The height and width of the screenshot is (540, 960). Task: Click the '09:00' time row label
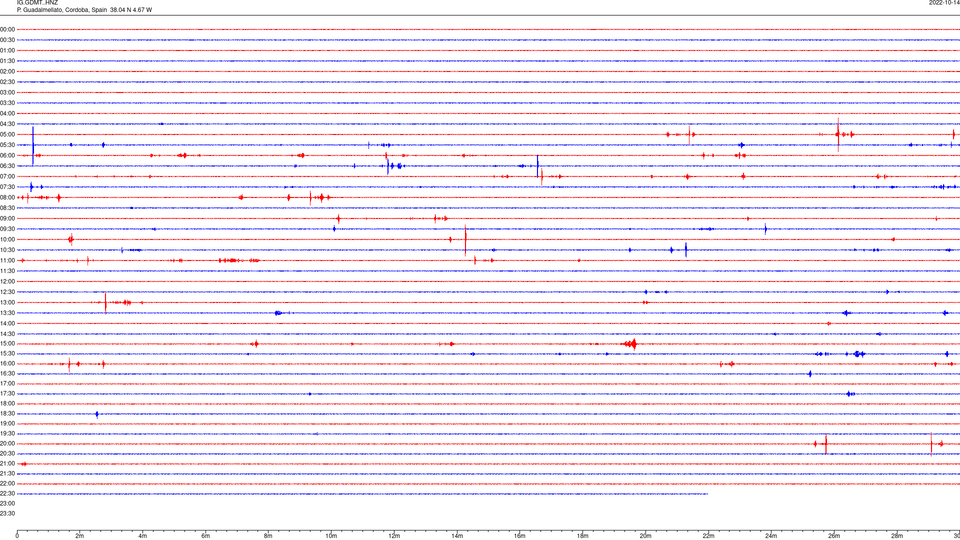point(7,219)
